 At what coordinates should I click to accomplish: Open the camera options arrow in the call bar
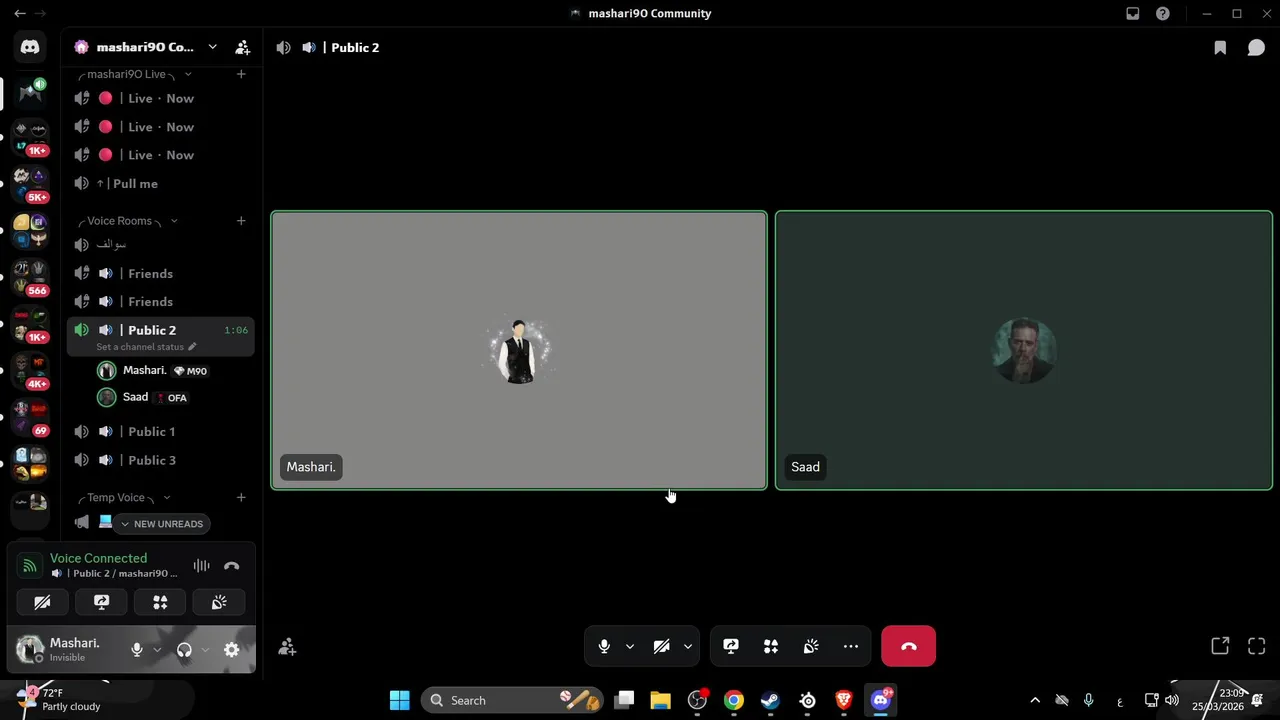coord(688,646)
